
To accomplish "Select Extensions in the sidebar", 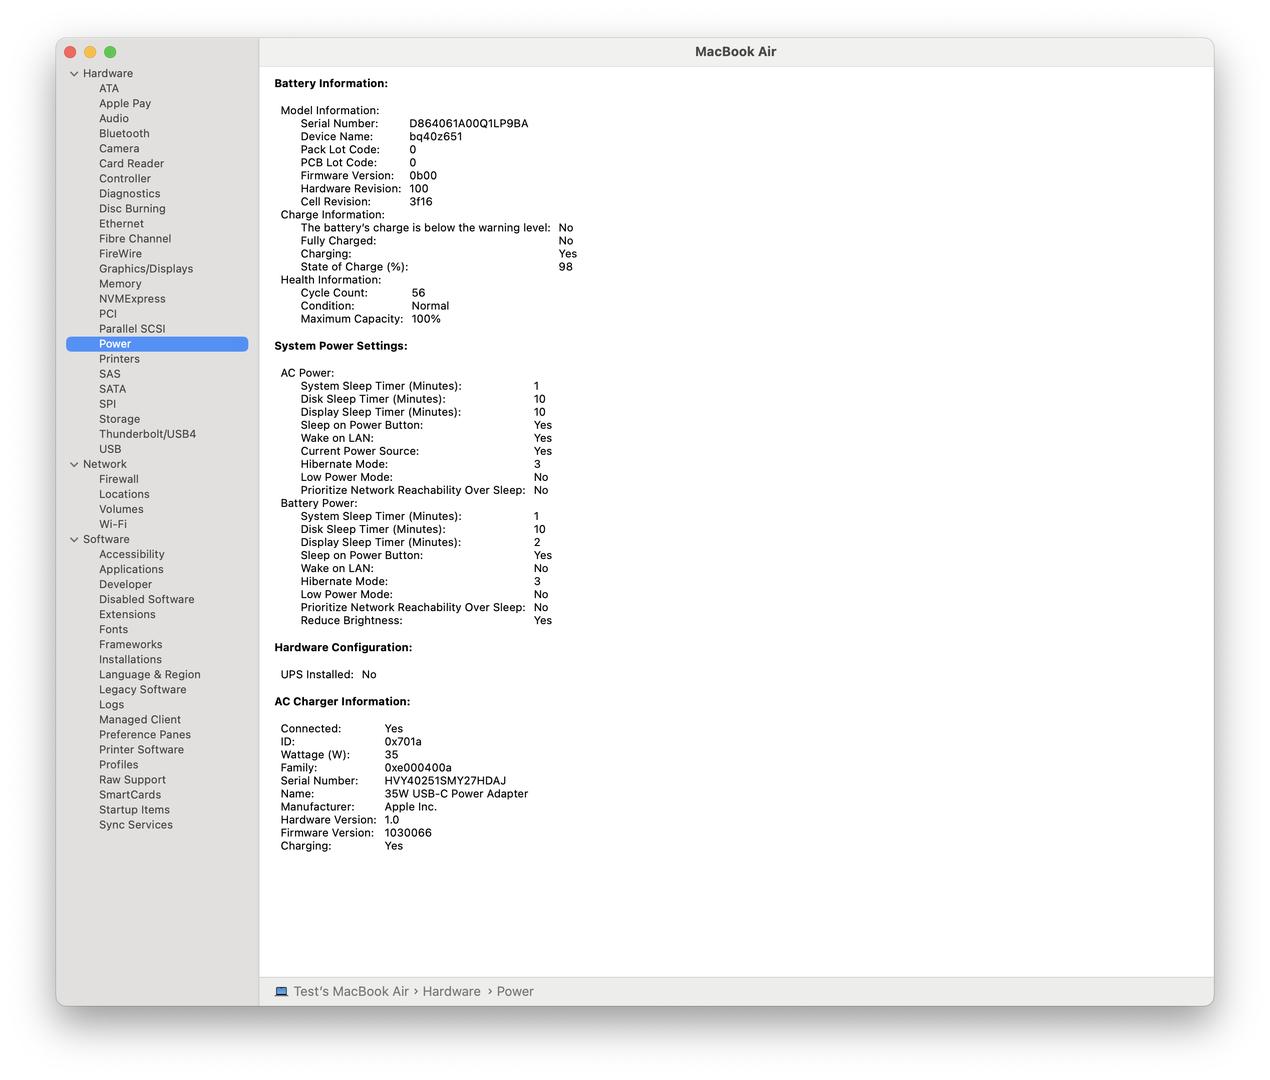I will point(127,615).
